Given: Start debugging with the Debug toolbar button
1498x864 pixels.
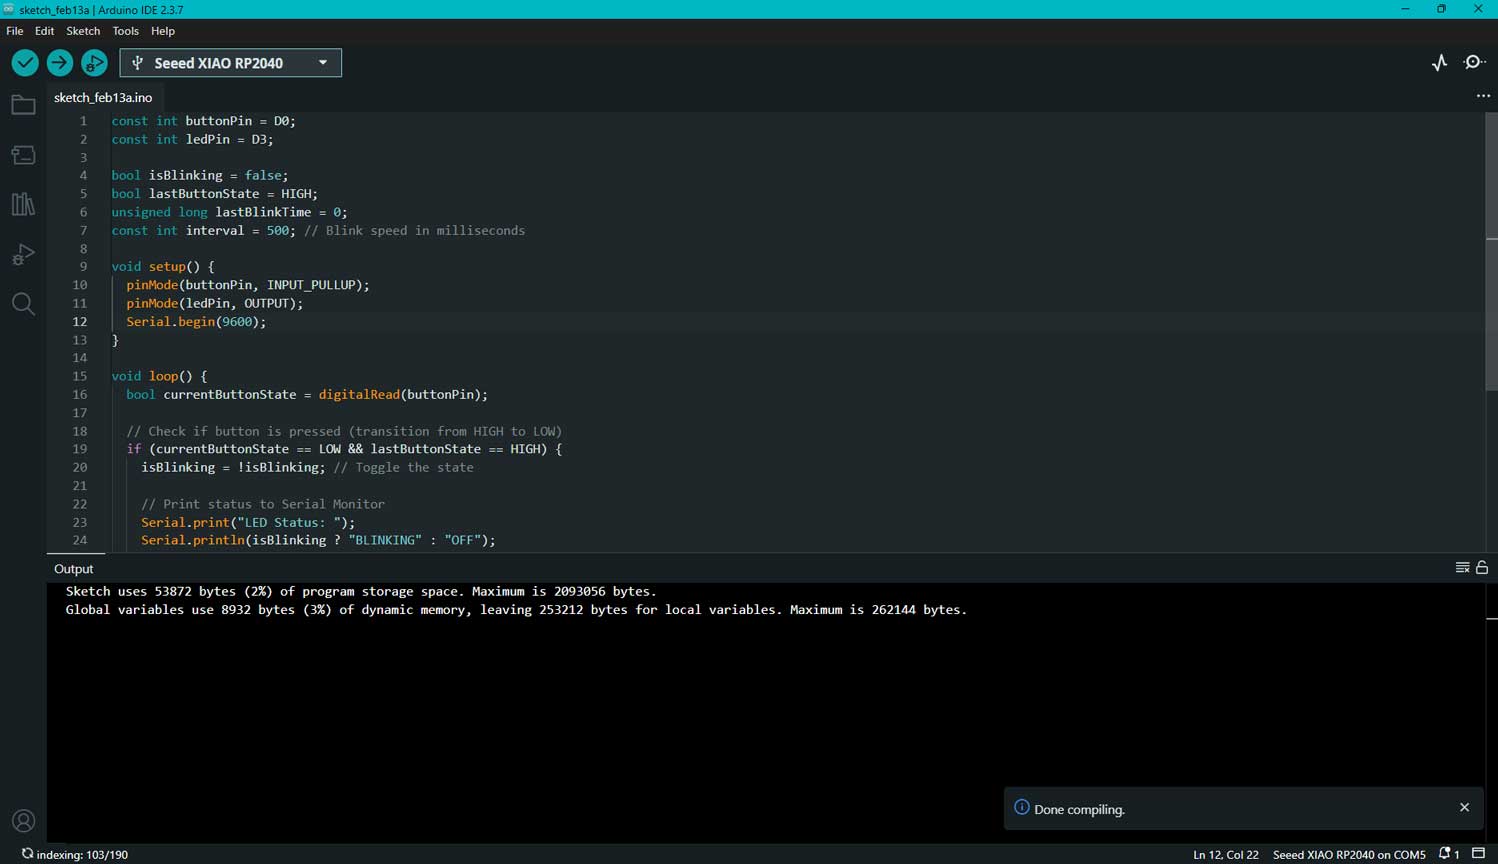Looking at the screenshot, I should 94,63.
